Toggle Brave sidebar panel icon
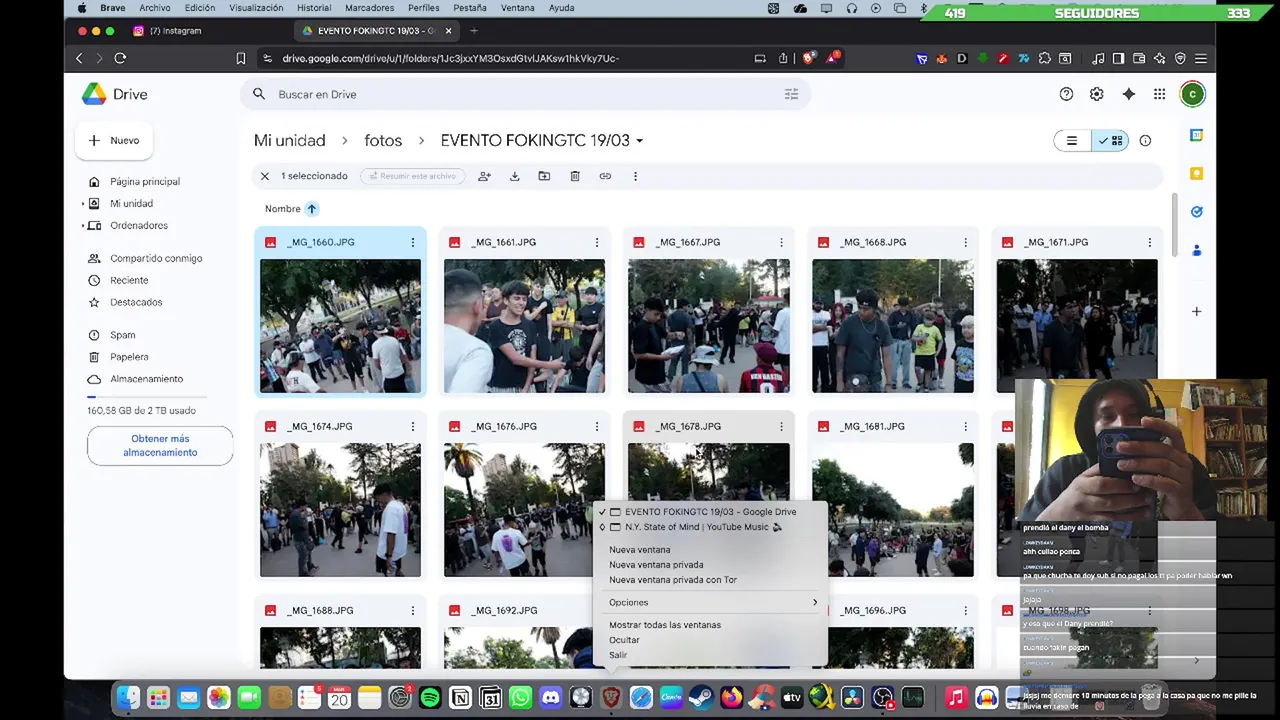The width and height of the screenshot is (1280, 720). coord(1118,58)
